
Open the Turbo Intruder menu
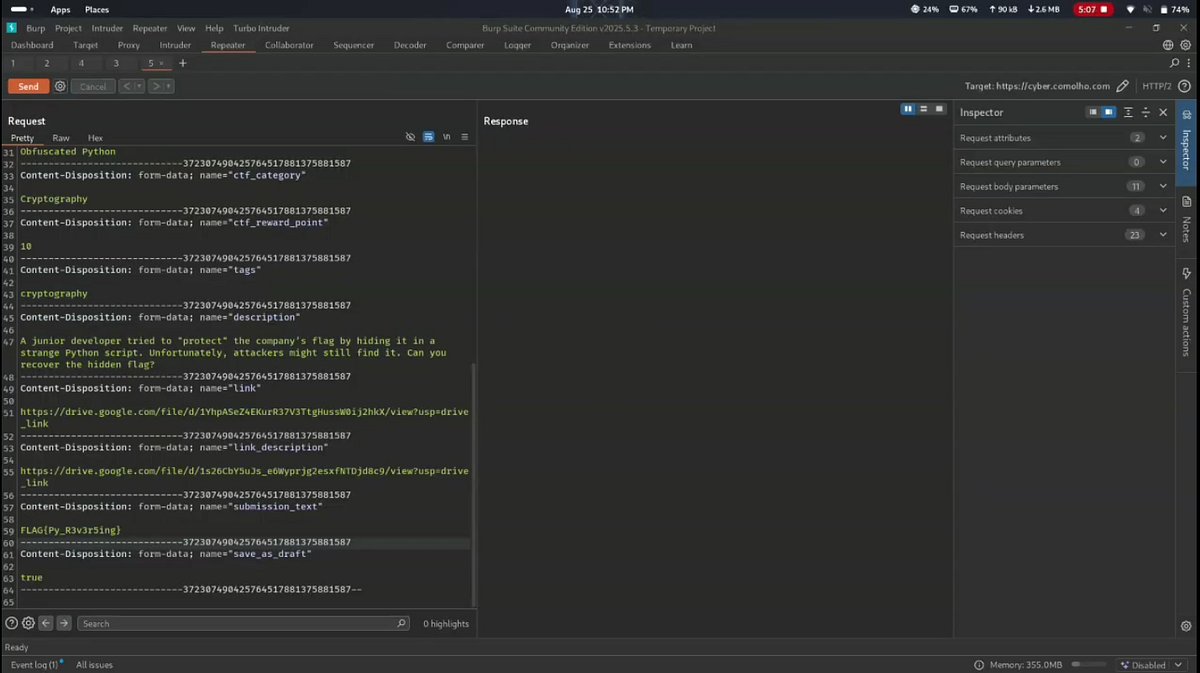click(261, 28)
